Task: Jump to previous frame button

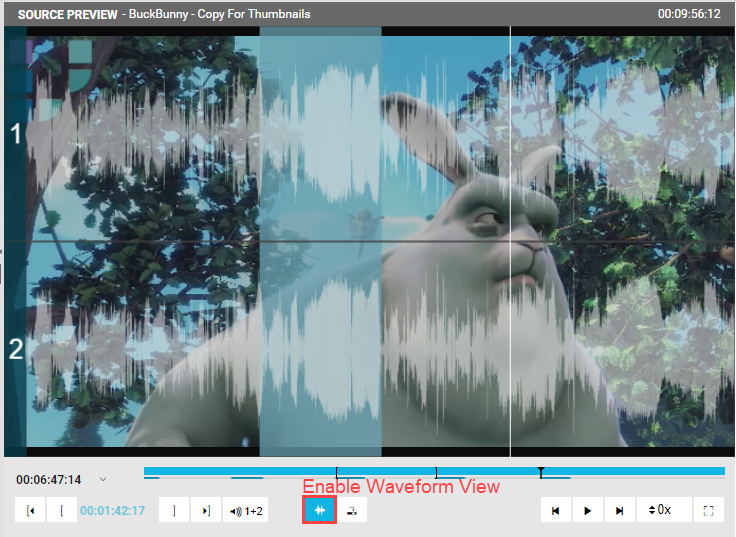Action: click(556, 510)
